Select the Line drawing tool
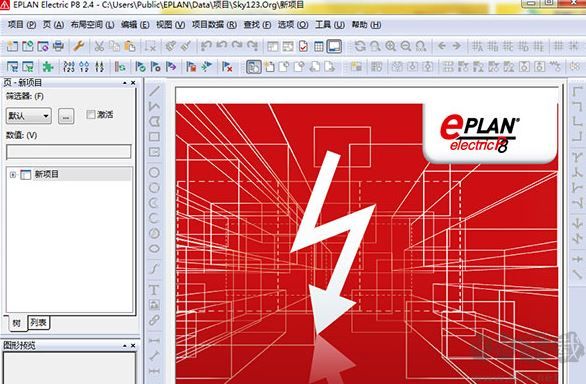 pos(154,91)
